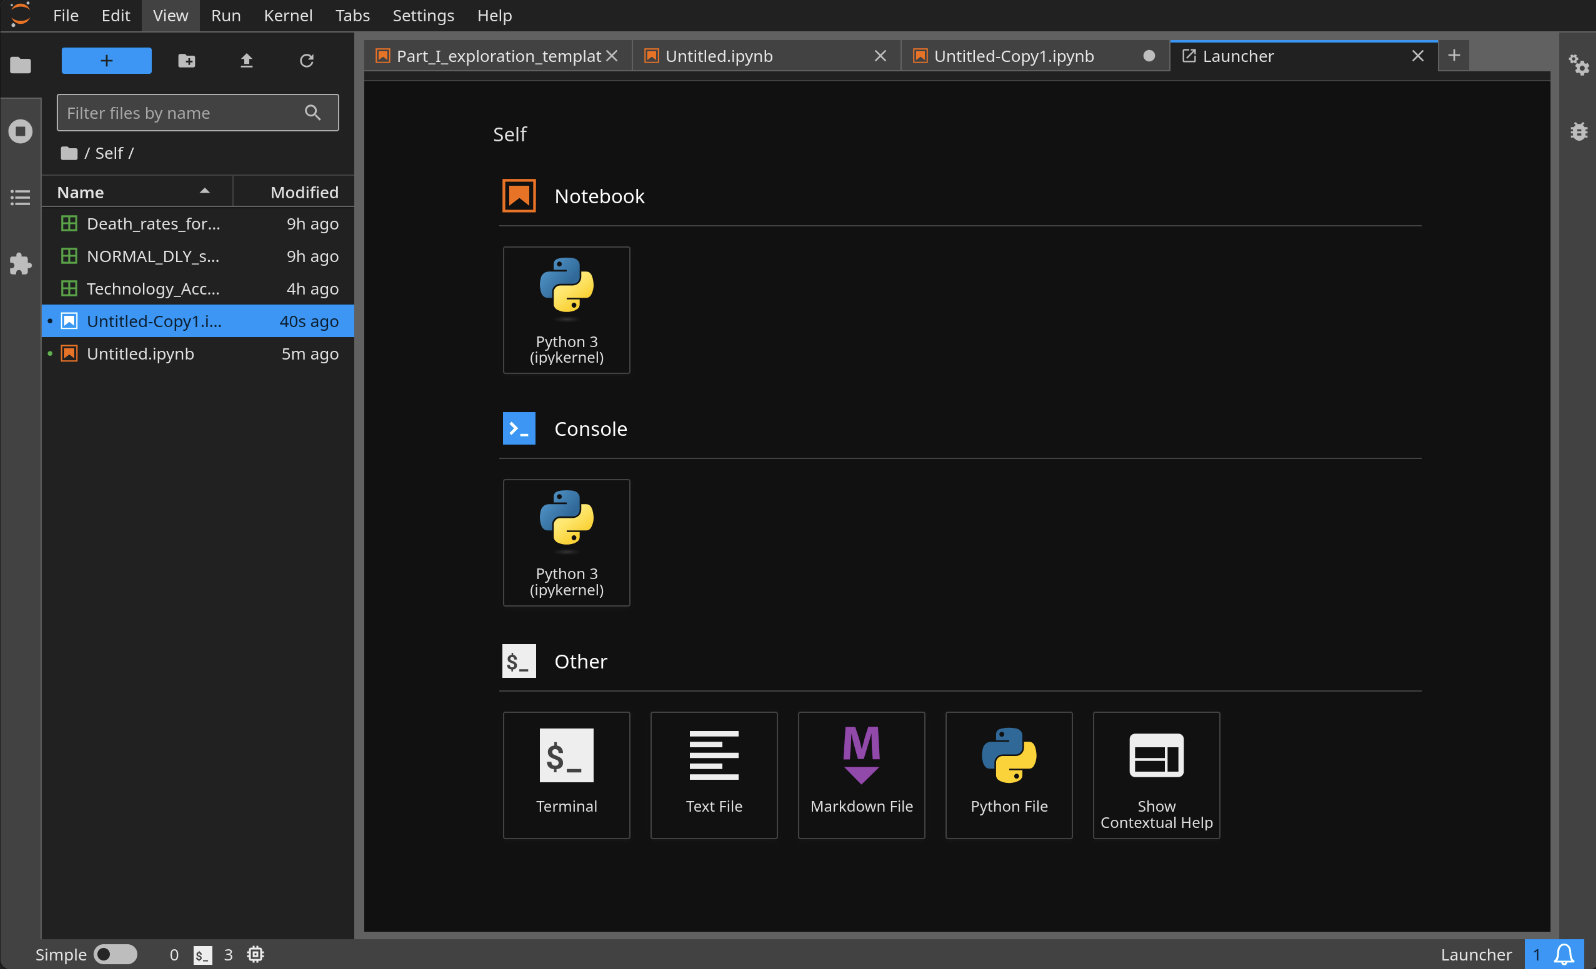Click the New Folder icon
This screenshot has height=969, width=1596.
click(187, 61)
